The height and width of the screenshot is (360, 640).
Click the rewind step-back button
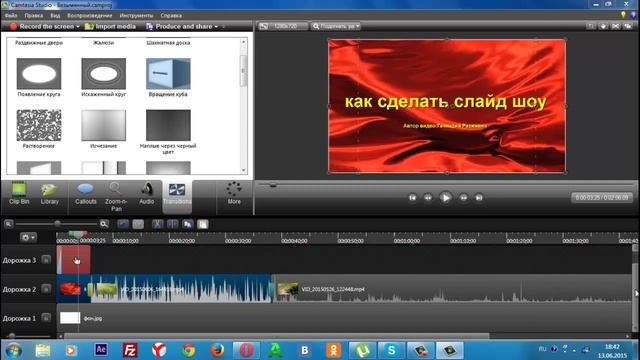pos(428,198)
